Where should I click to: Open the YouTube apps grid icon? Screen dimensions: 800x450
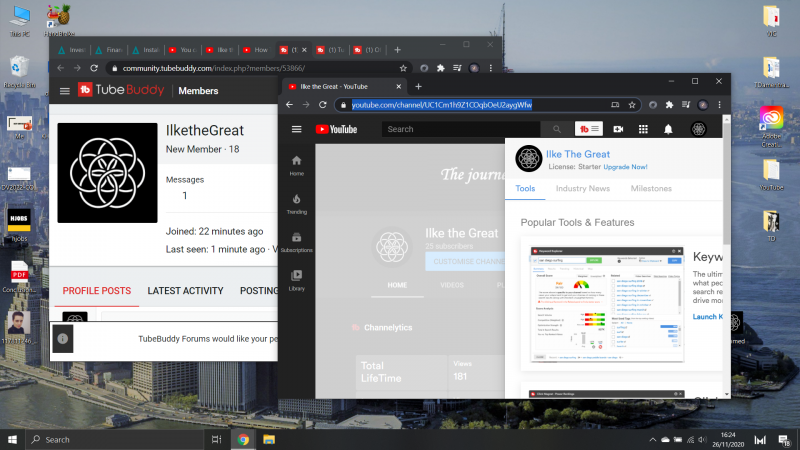coord(643,129)
